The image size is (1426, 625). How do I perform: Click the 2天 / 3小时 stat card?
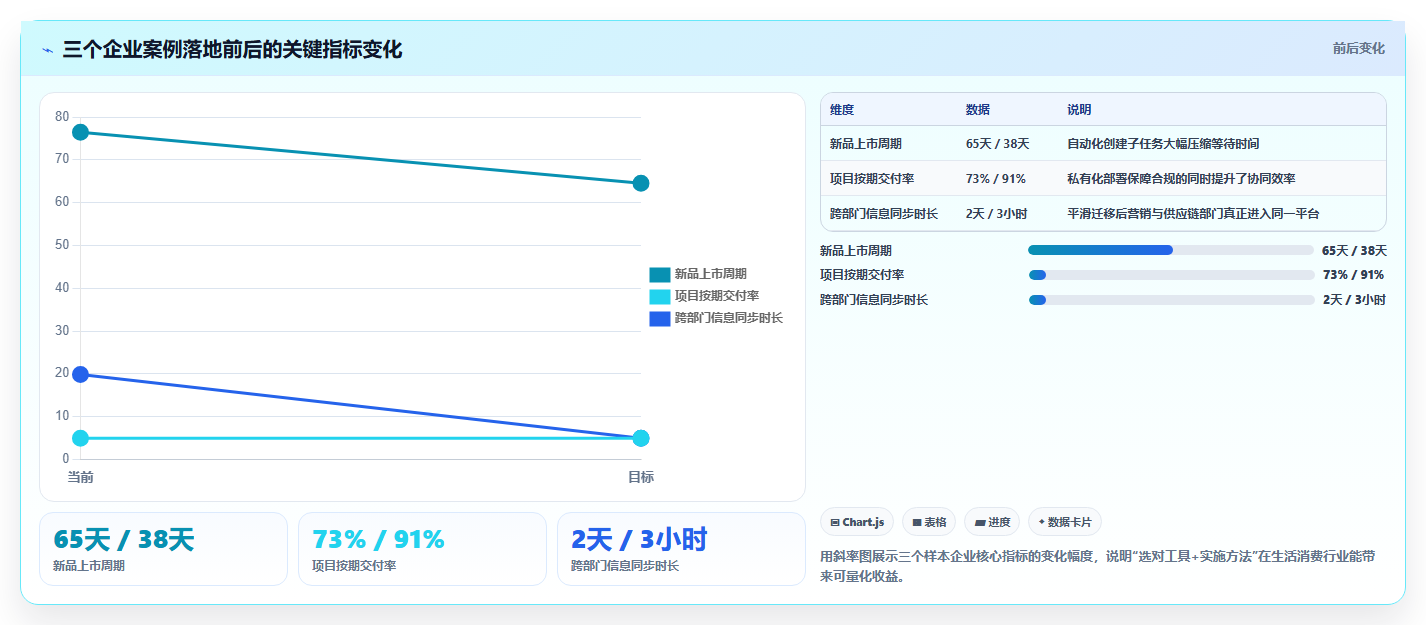(x=681, y=549)
